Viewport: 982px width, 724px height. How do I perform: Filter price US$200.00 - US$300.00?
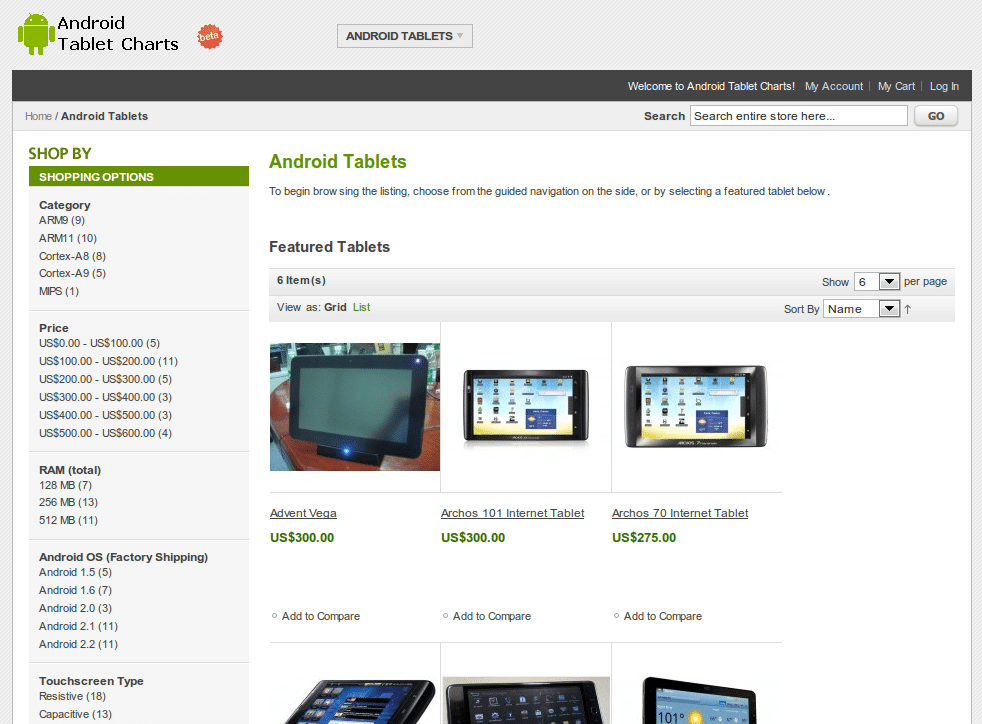point(105,380)
